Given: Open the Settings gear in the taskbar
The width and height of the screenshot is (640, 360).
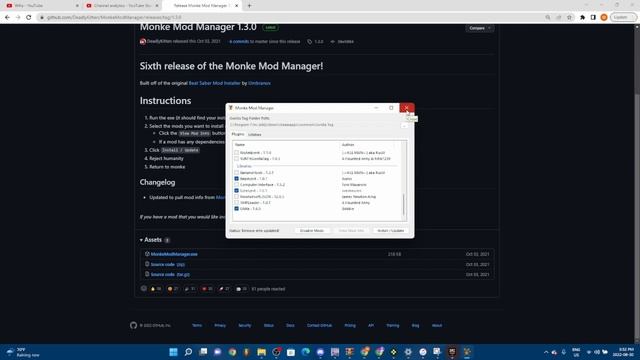Looking at the screenshot, I should pos(408,352).
